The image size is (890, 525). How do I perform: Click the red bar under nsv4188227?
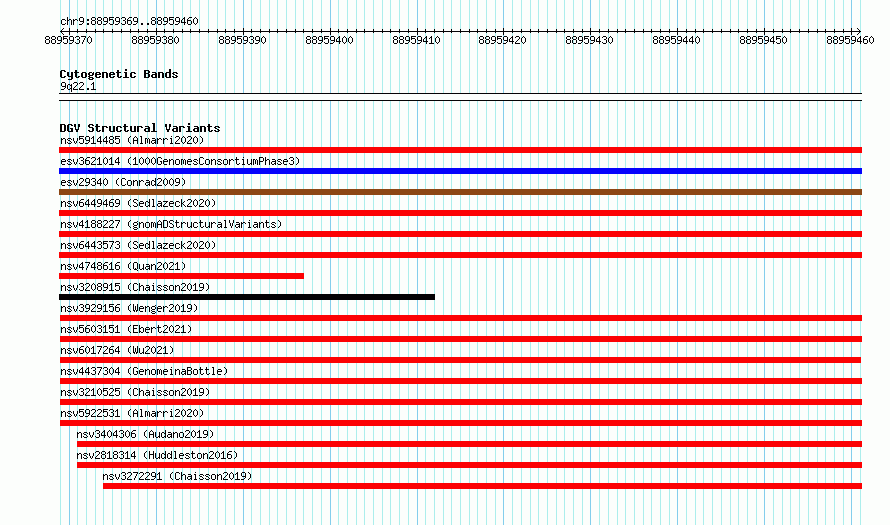(460, 234)
